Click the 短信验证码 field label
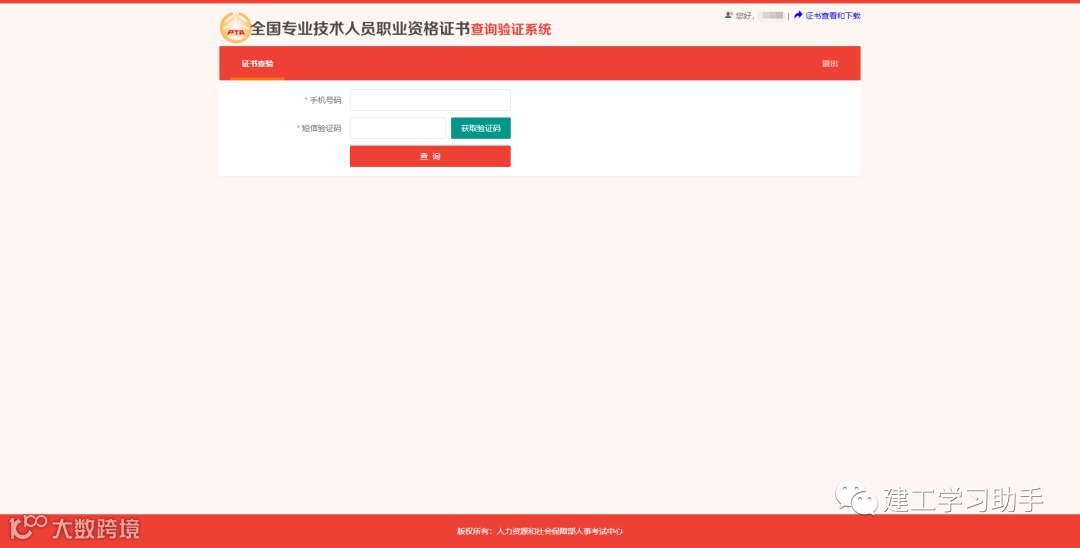Viewport: 1080px width, 548px height. coord(320,128)
